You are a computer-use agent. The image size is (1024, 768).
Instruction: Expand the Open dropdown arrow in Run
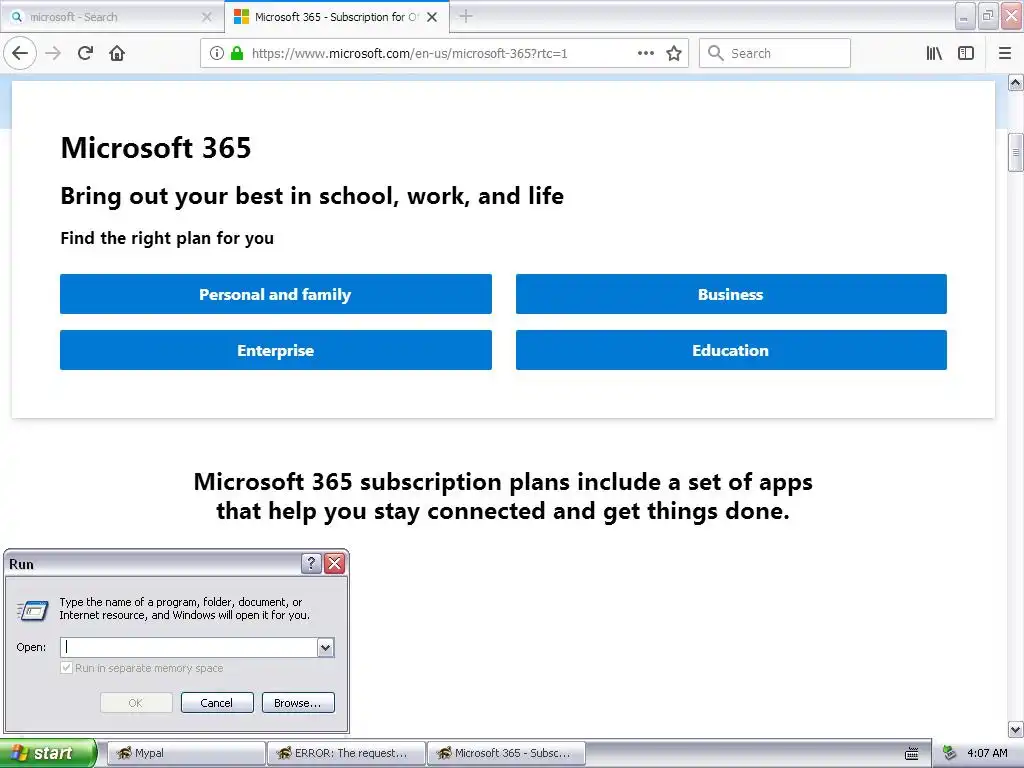coord(325,647)
